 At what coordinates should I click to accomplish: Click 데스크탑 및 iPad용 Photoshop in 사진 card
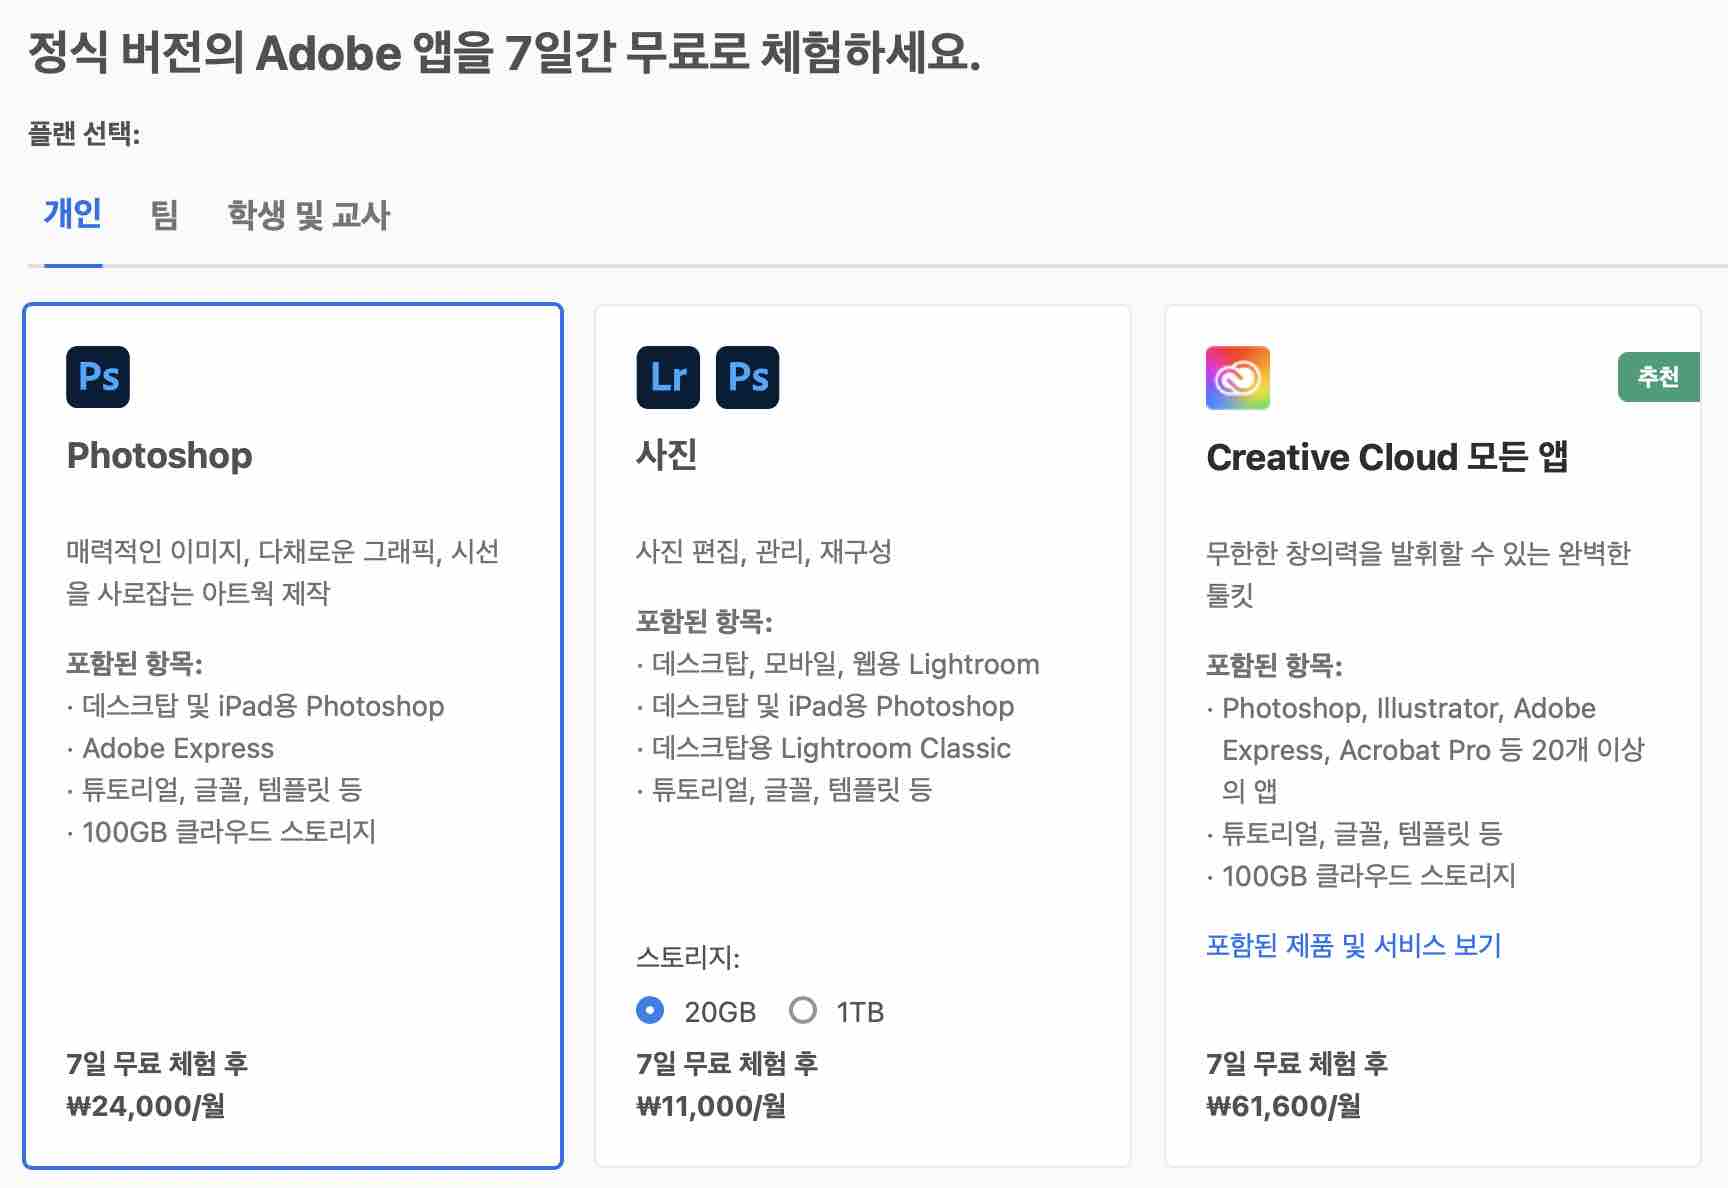click(833, 706)
